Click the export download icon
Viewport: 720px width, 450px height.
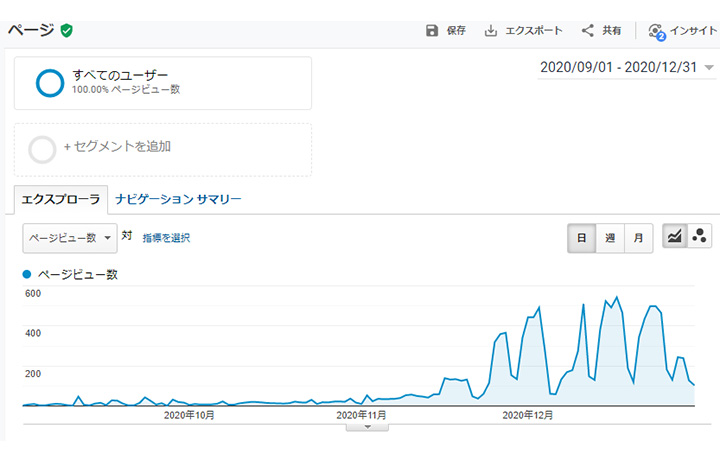click(x=491, y=31)
